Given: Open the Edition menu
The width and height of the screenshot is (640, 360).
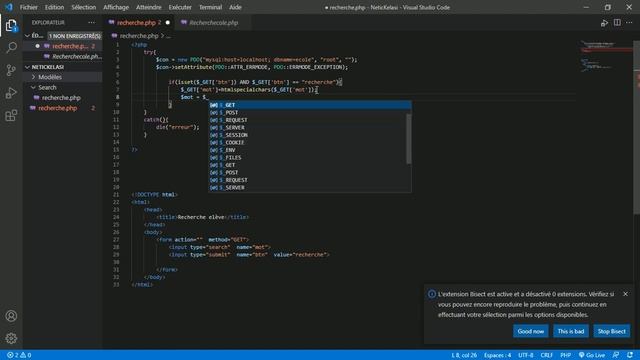Looking at the screenshot, I should point(54,7).
